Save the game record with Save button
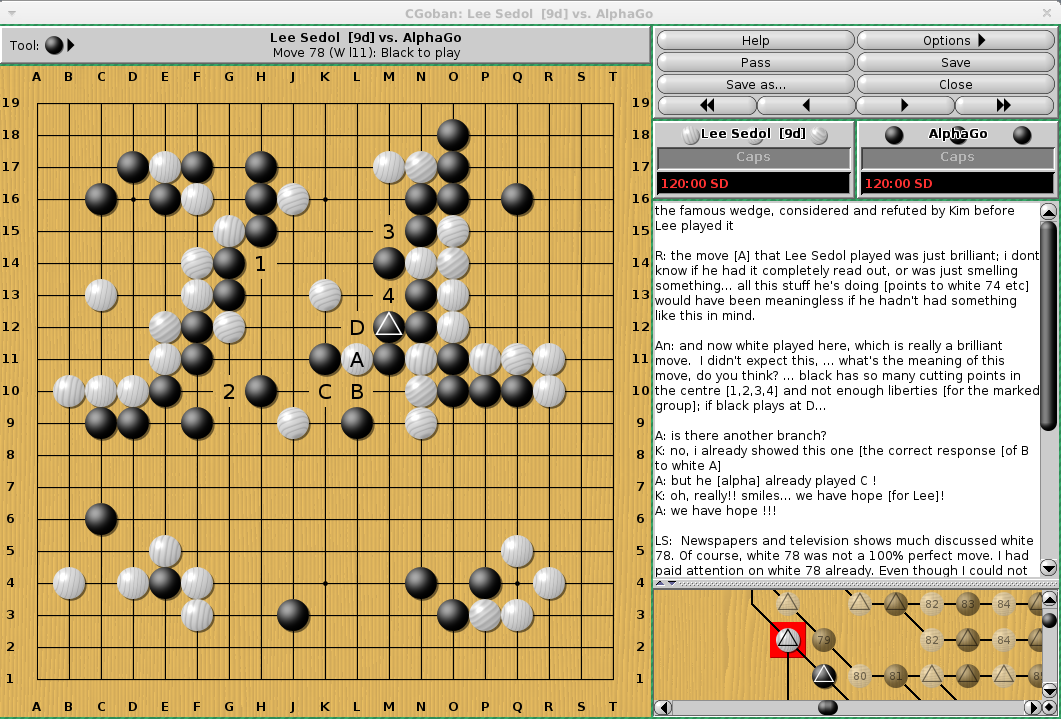 pyautogui.click(x=956, y=61)
